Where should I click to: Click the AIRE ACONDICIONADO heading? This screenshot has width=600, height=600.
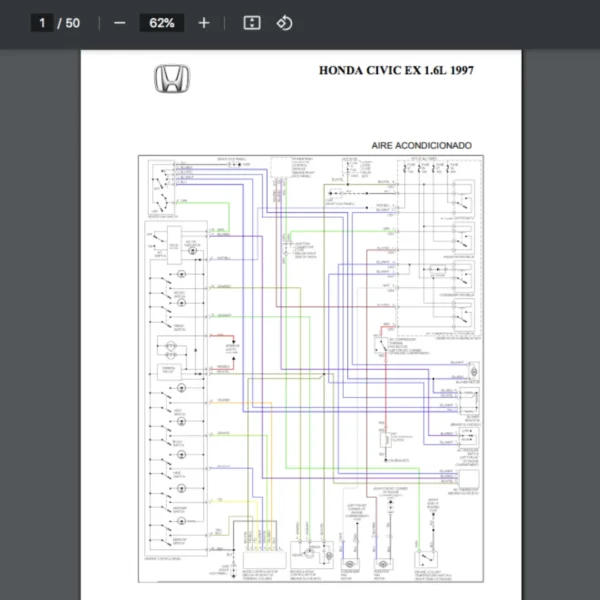pyautogui.click(x=421, y=145)
